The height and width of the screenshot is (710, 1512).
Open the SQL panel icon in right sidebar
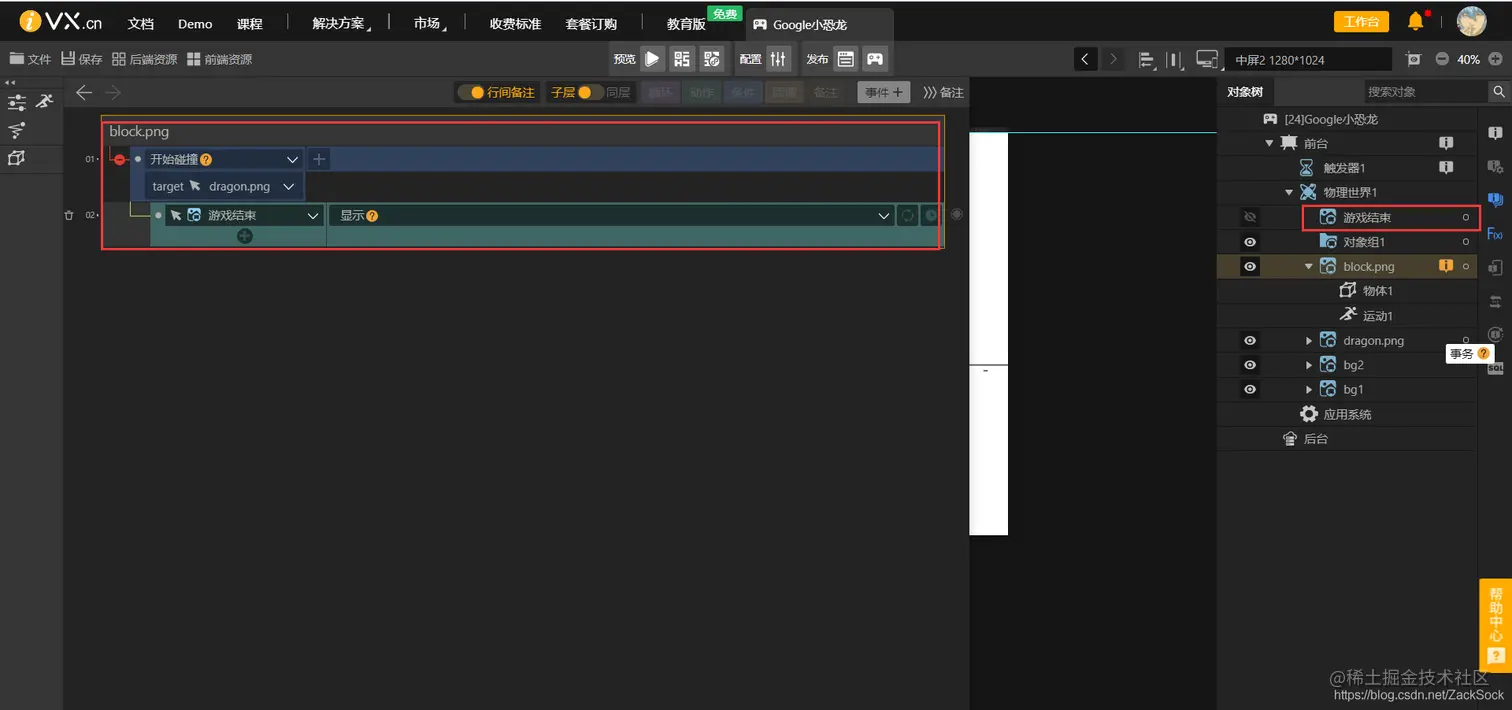pos(1495,368)
